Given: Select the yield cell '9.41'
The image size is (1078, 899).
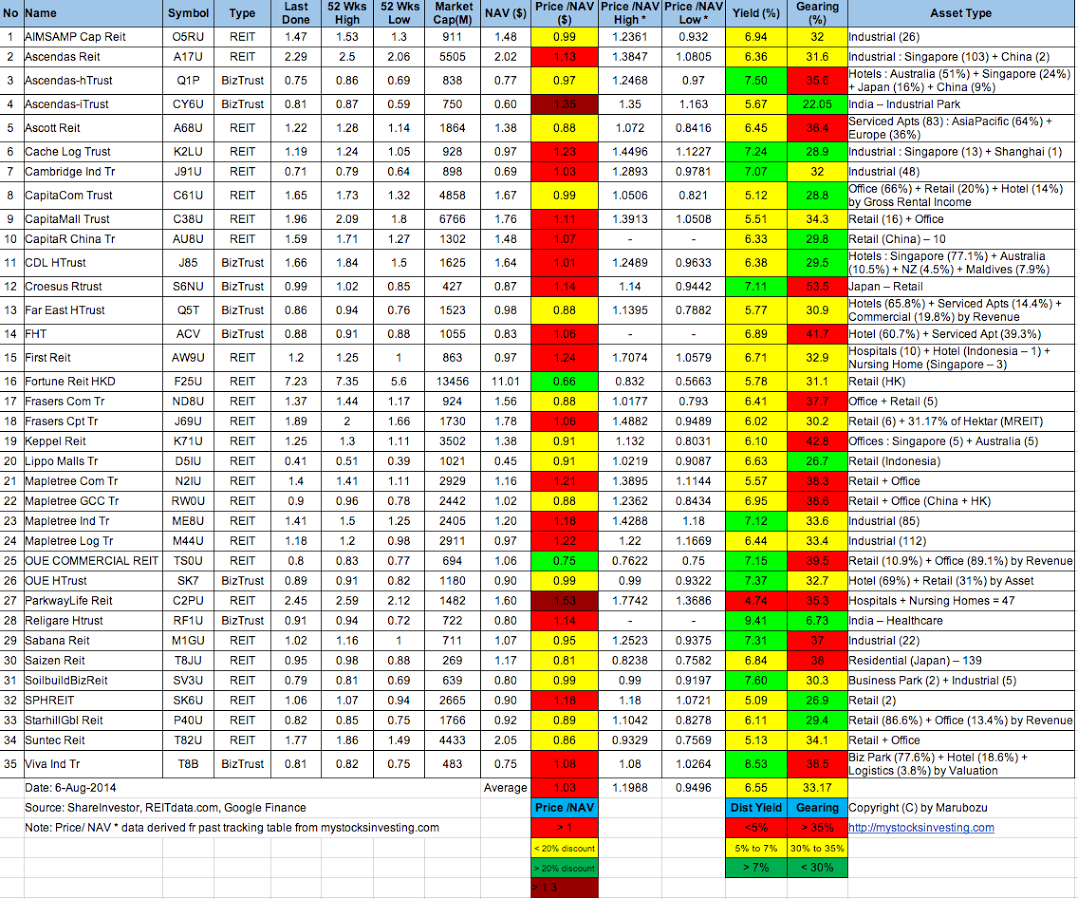Looking at the screenshot, I should pos(756,621).
